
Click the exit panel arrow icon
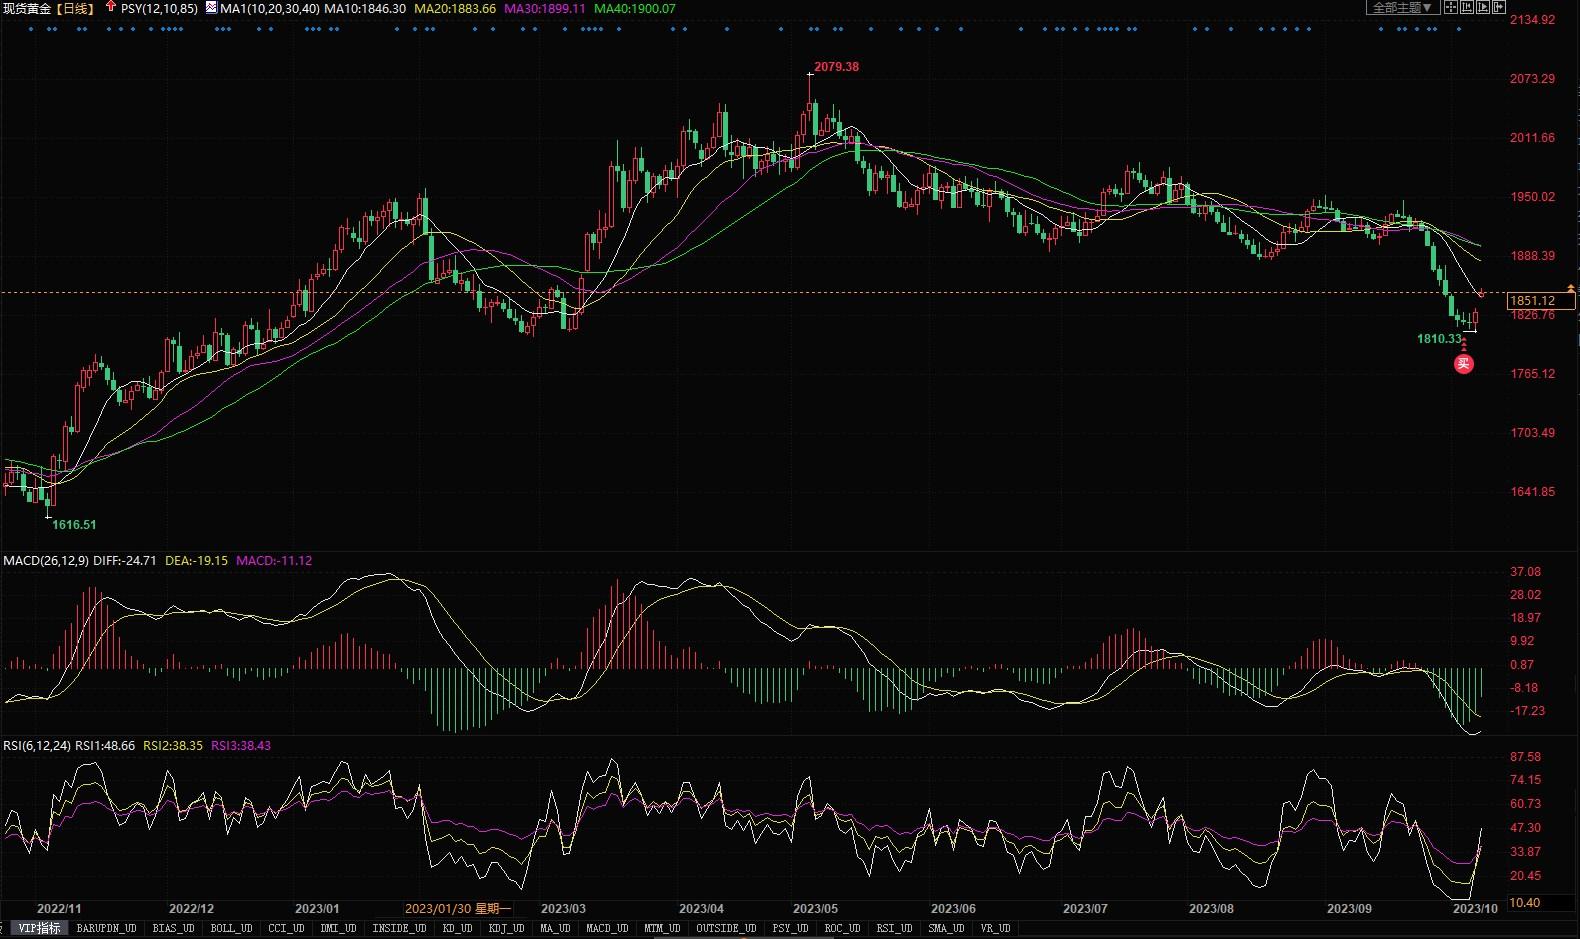pos(1499,7)
